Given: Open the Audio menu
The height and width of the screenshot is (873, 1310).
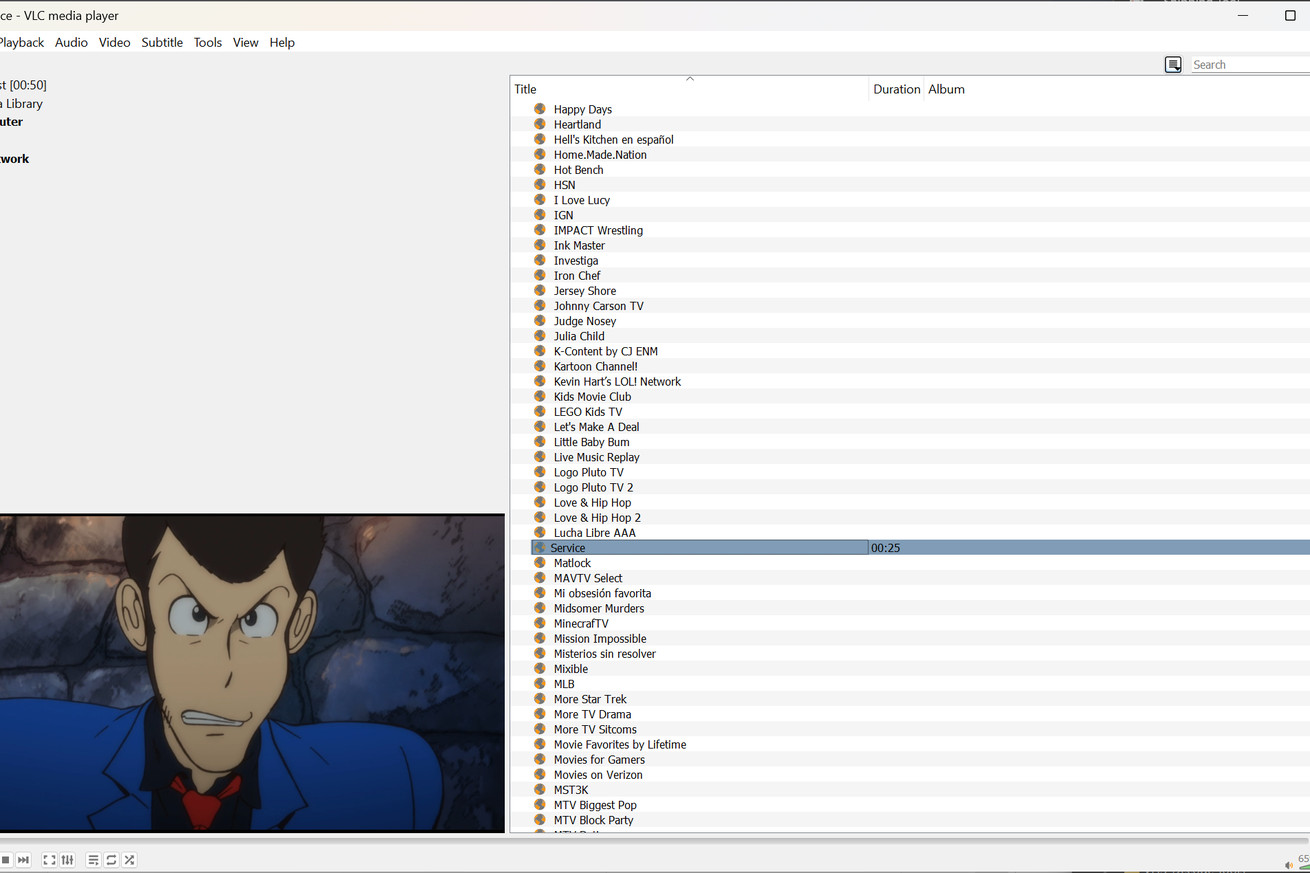Looking at the screenshot, I should tap(71, 42).
